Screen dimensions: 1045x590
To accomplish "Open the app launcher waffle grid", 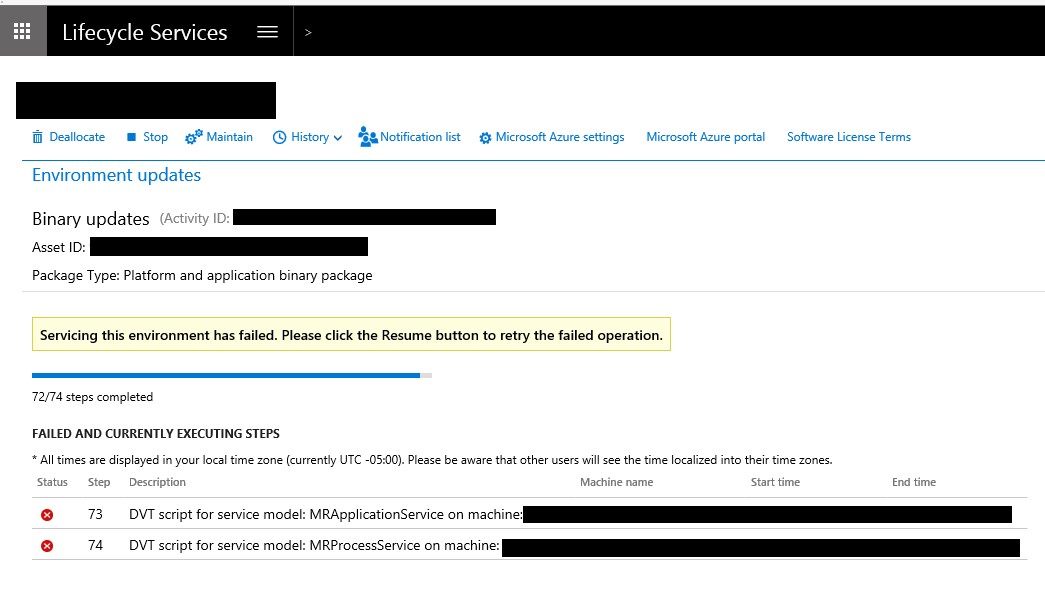I will click(x=22, y=31).
